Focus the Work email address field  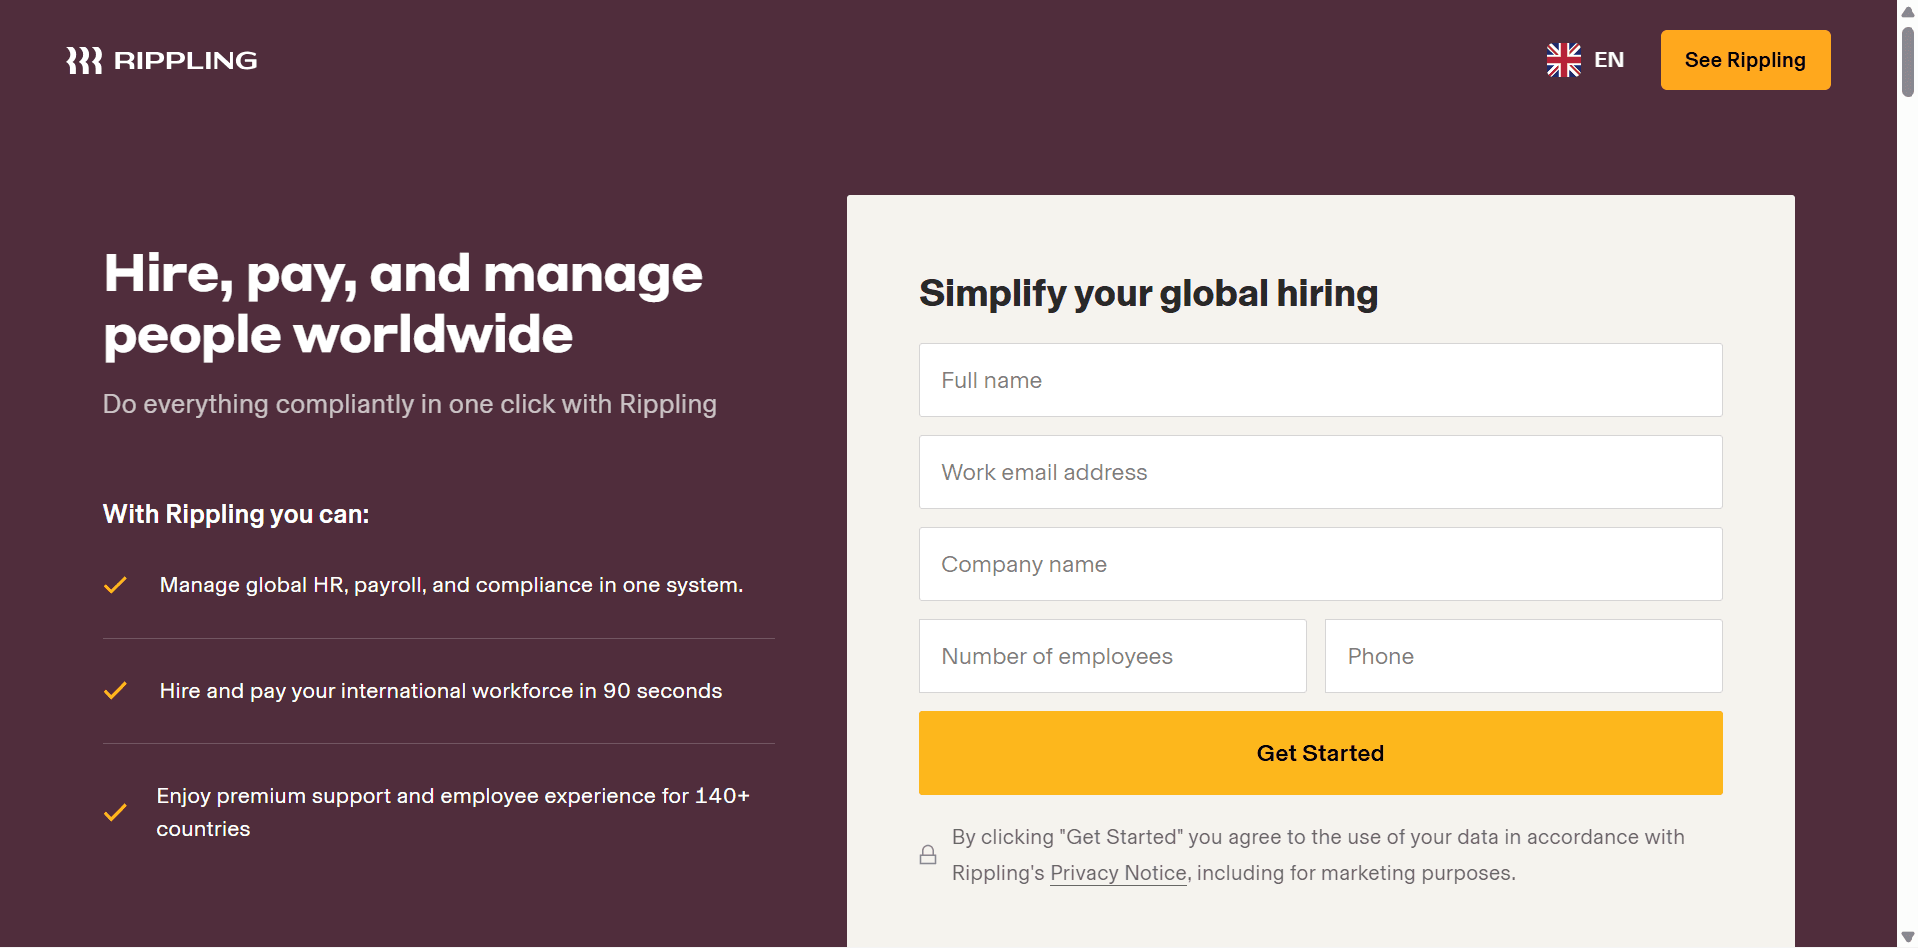[1320, 472]
